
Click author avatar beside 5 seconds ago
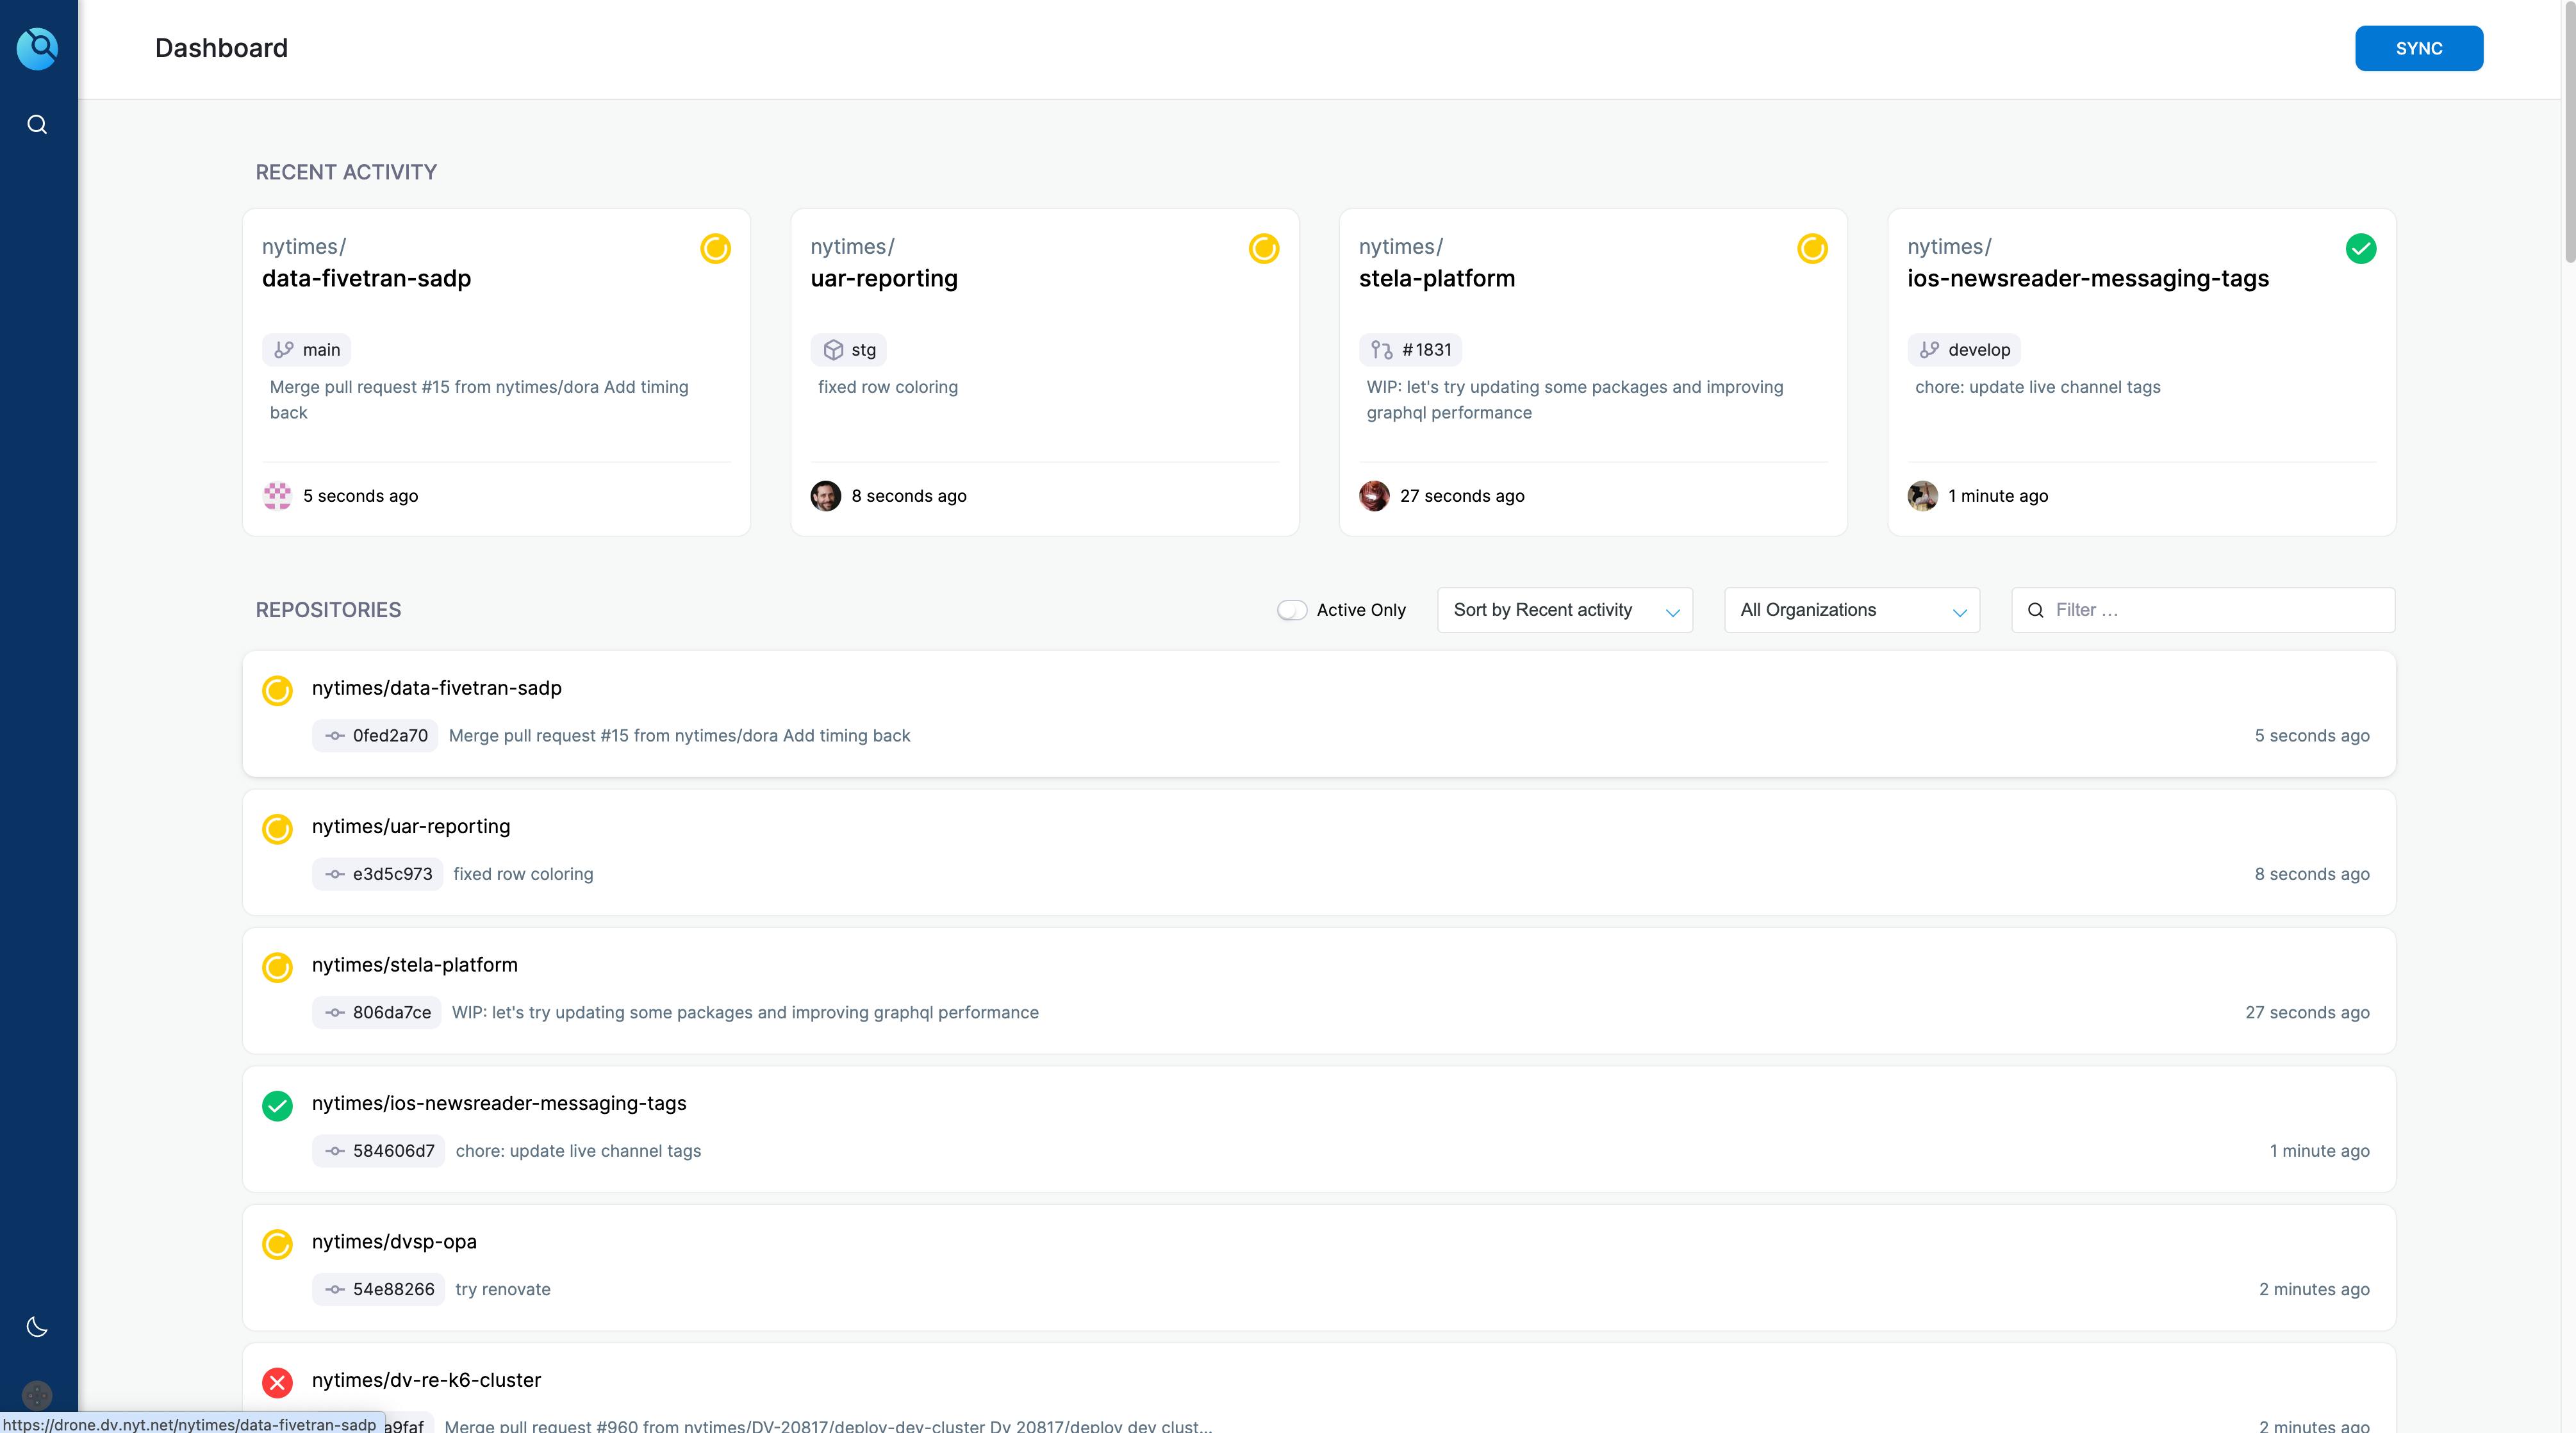(277, 496)
